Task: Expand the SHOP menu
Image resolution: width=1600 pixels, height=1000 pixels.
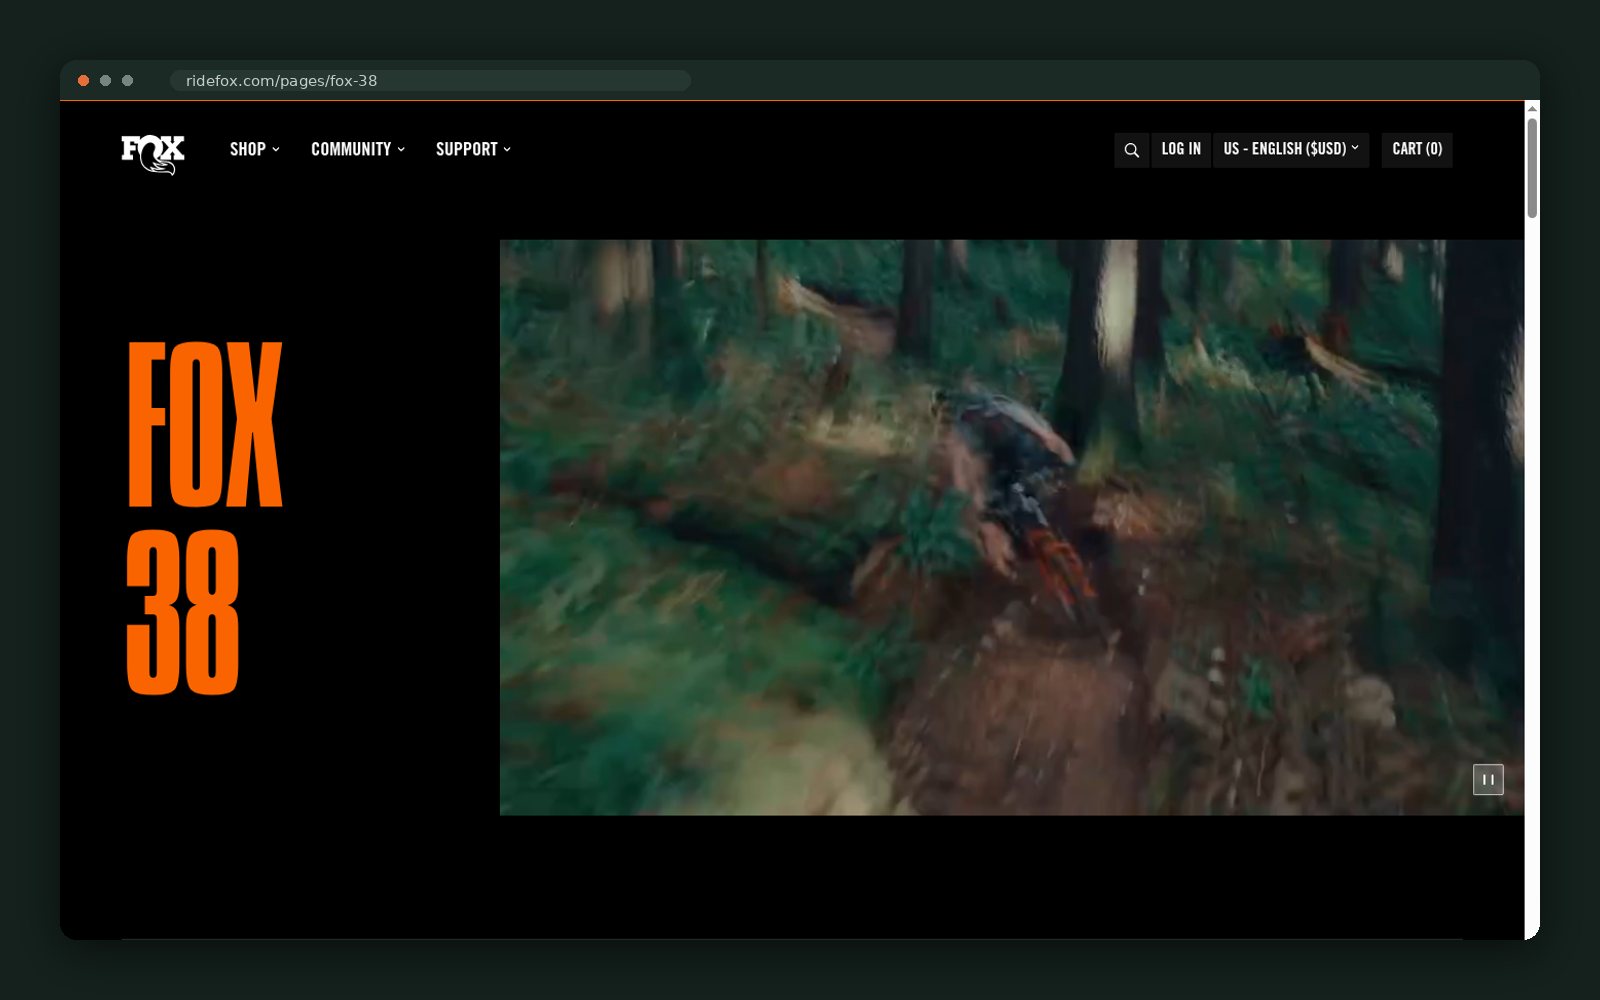Action: 255,149
